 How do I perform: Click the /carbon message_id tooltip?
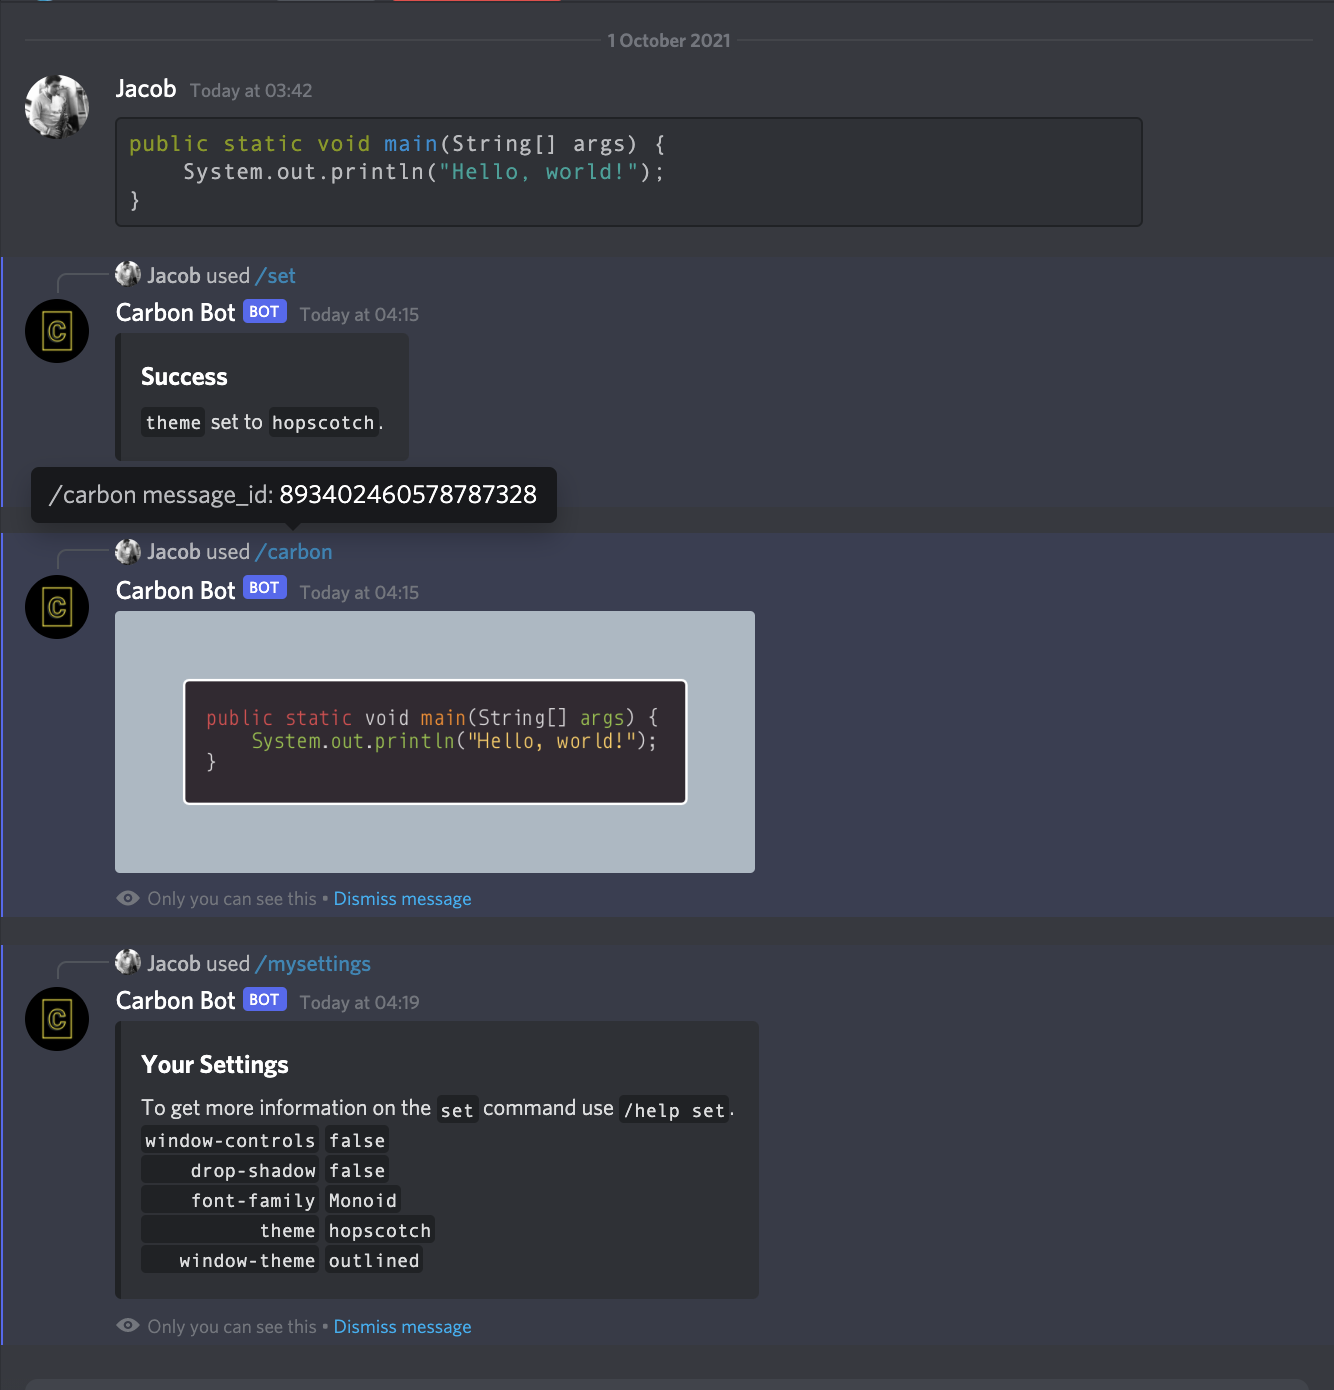[294, 495]
